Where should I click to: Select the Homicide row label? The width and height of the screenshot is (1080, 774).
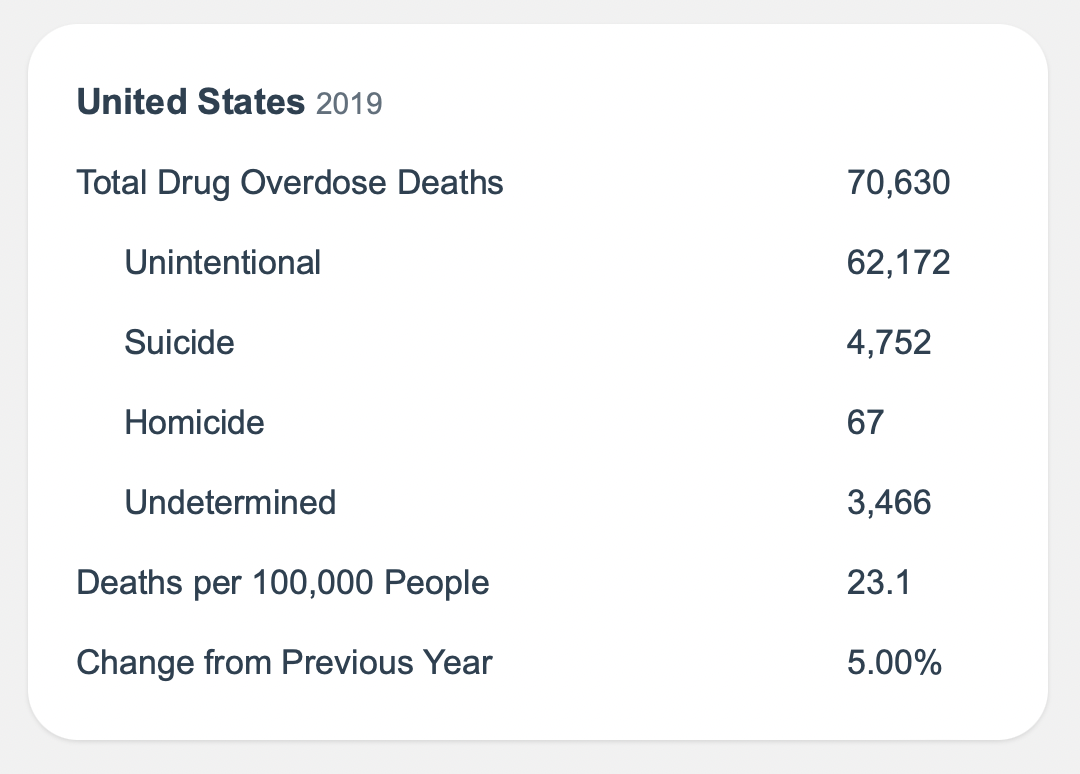pos(195,423)
